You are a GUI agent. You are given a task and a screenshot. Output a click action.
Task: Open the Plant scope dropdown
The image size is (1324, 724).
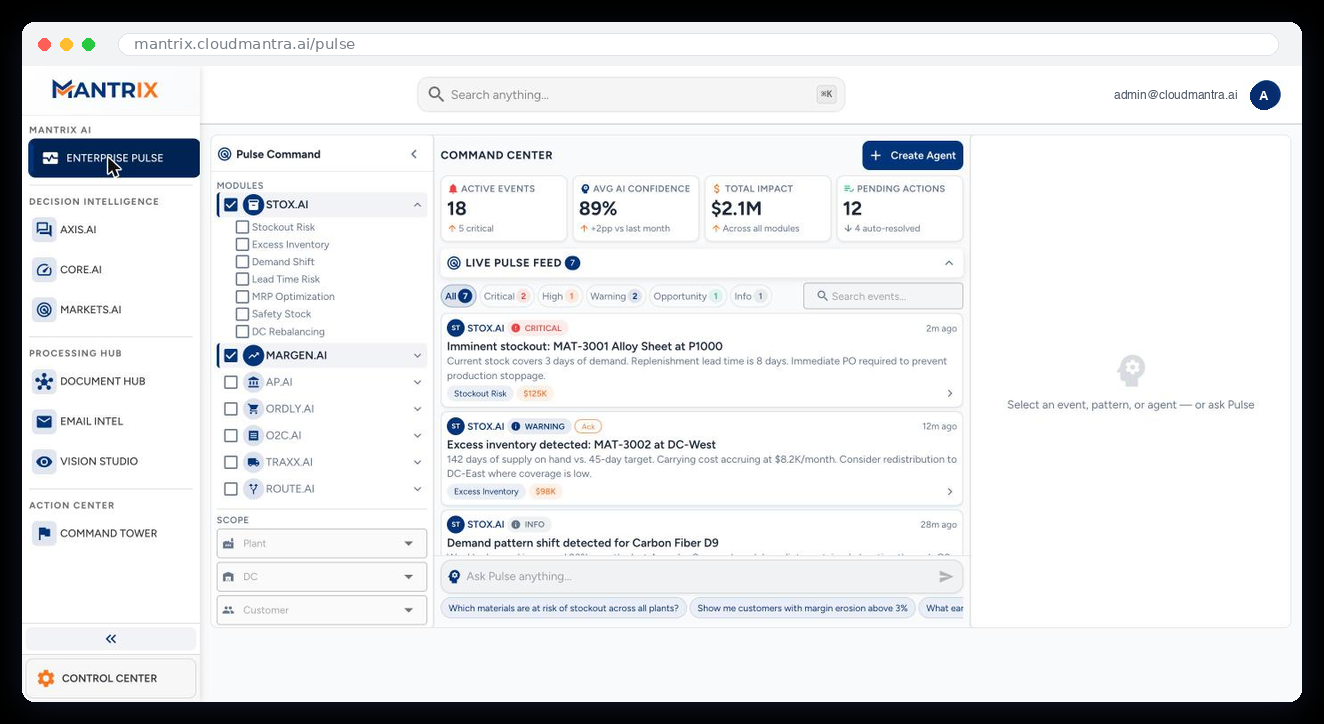coord(322,543)
